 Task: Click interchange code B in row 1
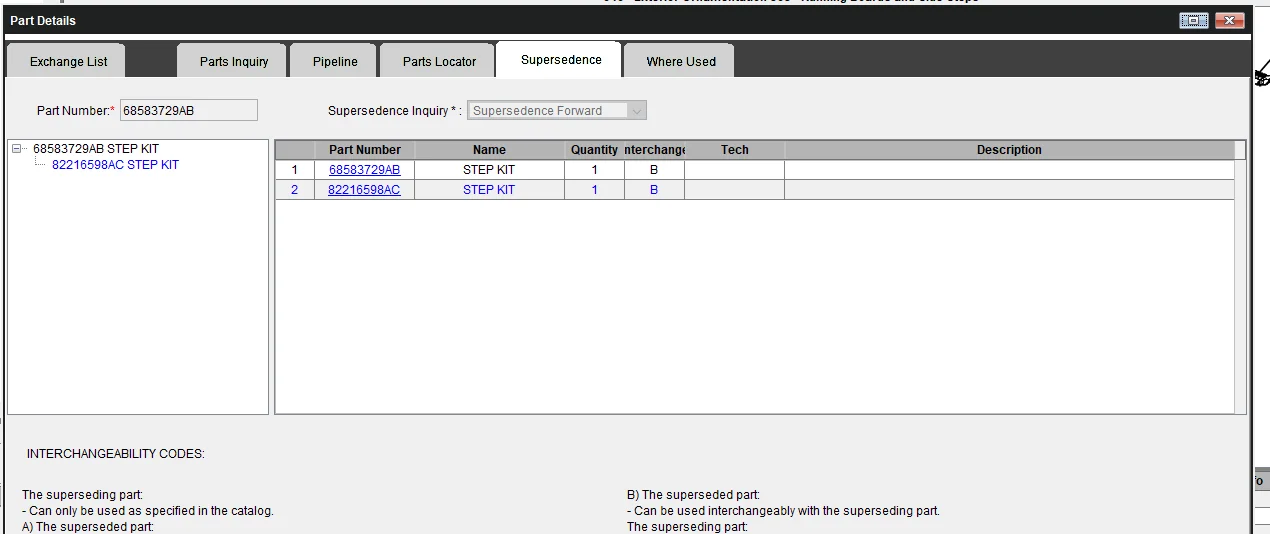(654, 170)
